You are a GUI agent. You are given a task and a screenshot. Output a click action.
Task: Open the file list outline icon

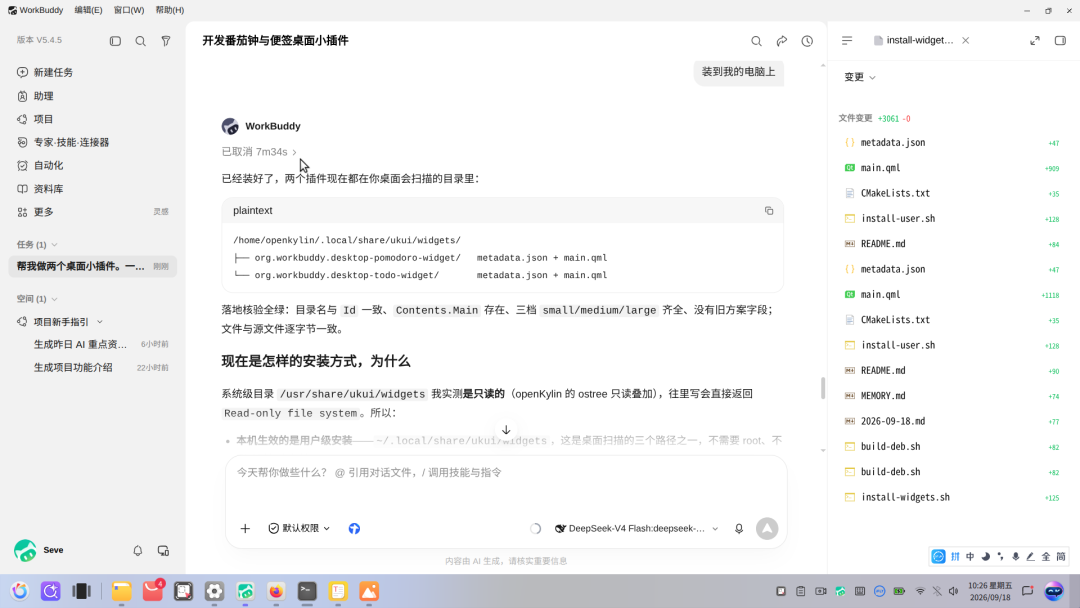[x=847, y=41]
